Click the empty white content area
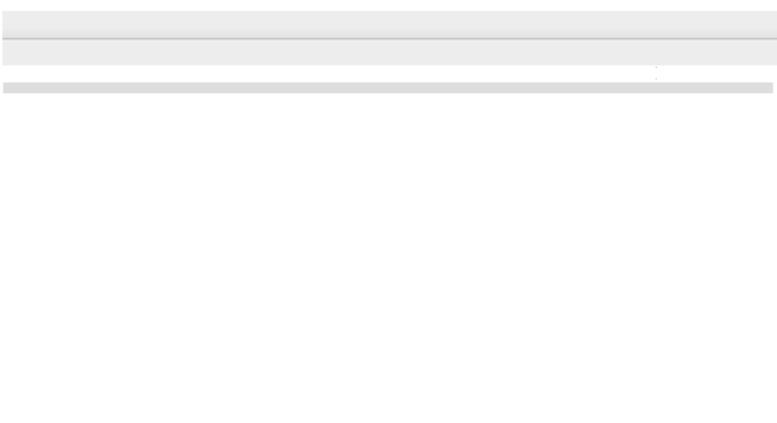 pyautogui.click(x=388, y=258)
